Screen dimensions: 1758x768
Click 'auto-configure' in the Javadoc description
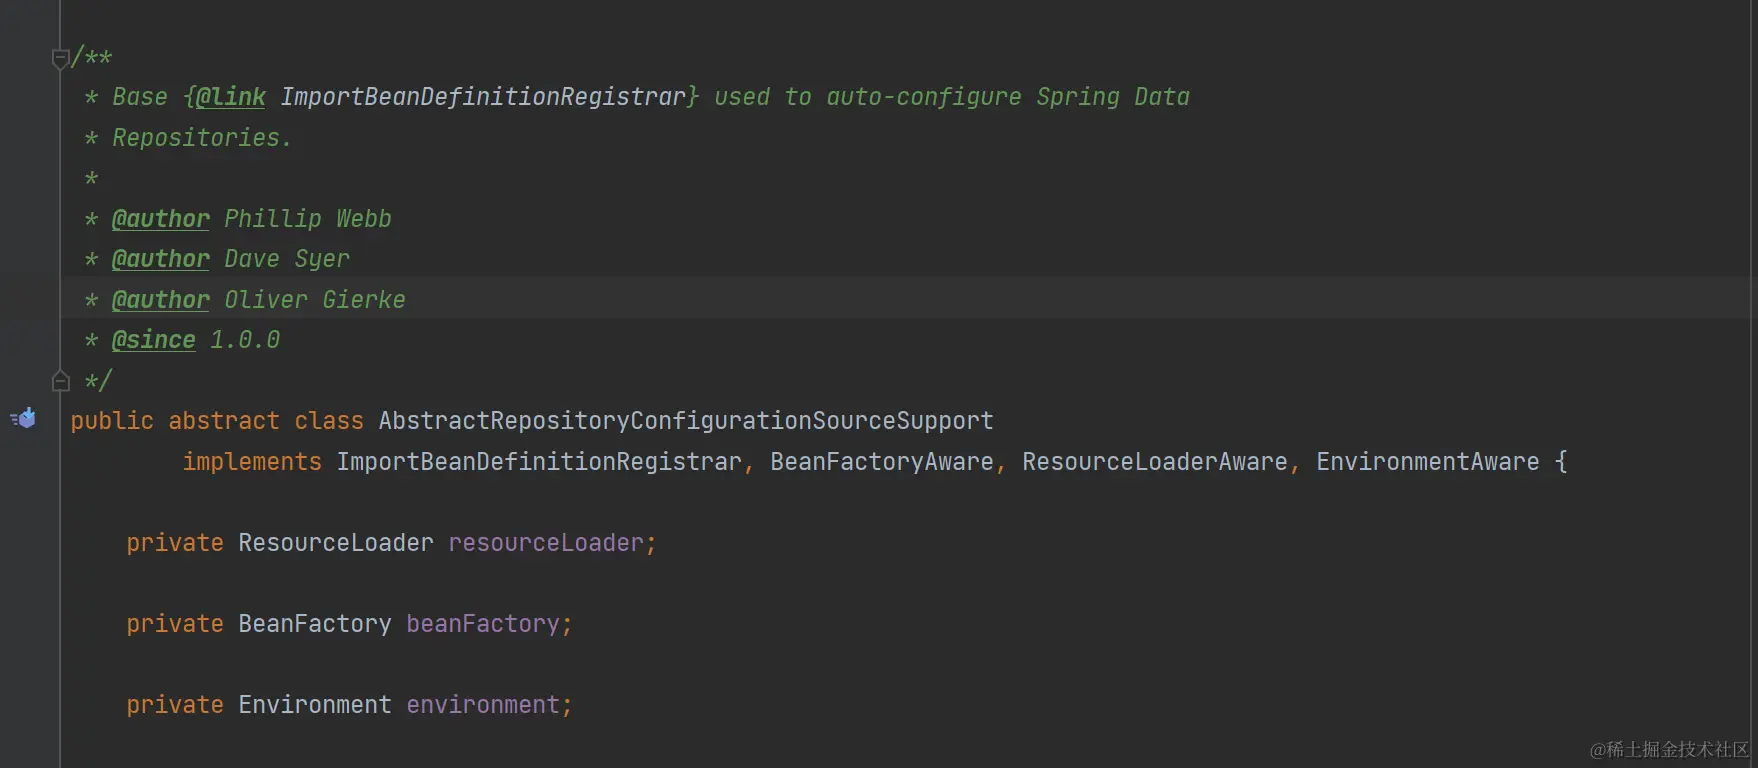[x=924, y=97]
